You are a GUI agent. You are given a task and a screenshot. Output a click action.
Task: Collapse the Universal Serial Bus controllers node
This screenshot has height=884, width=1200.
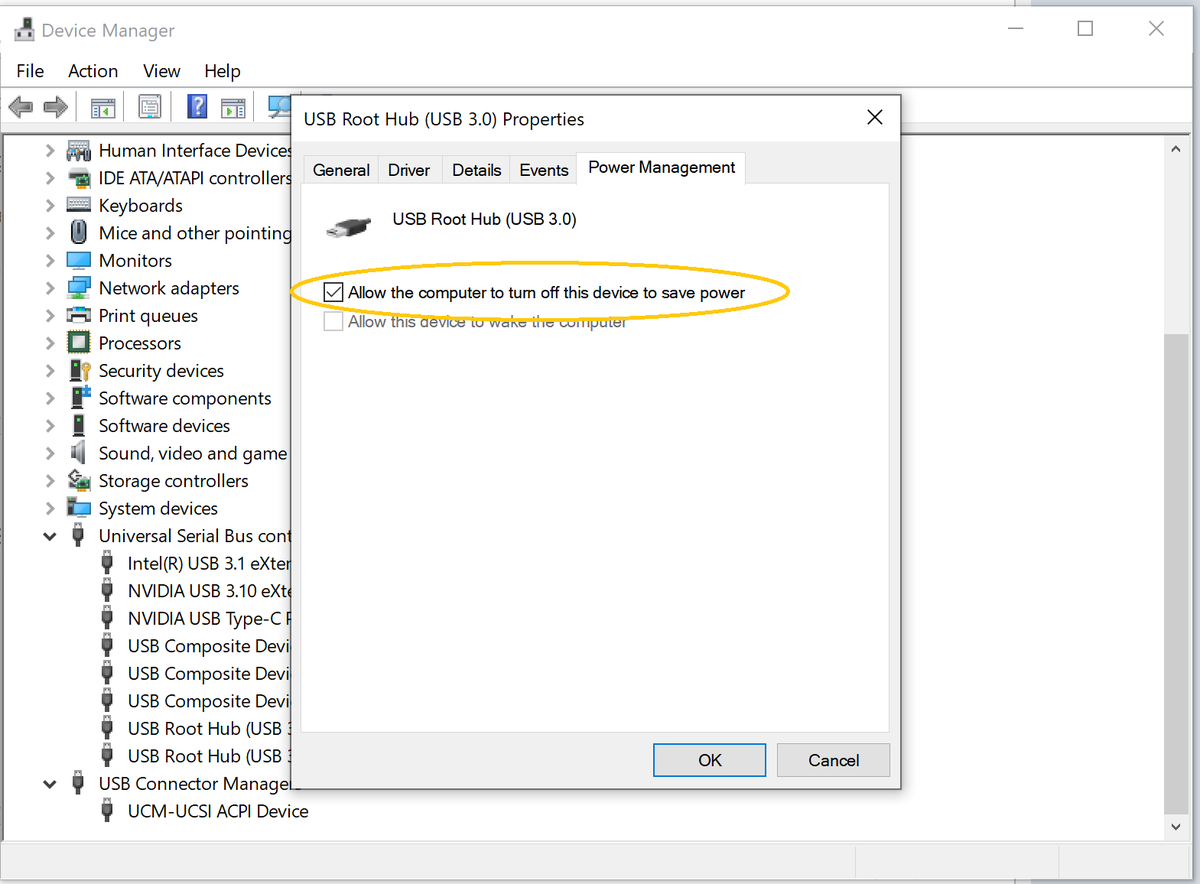coord(50,536)
